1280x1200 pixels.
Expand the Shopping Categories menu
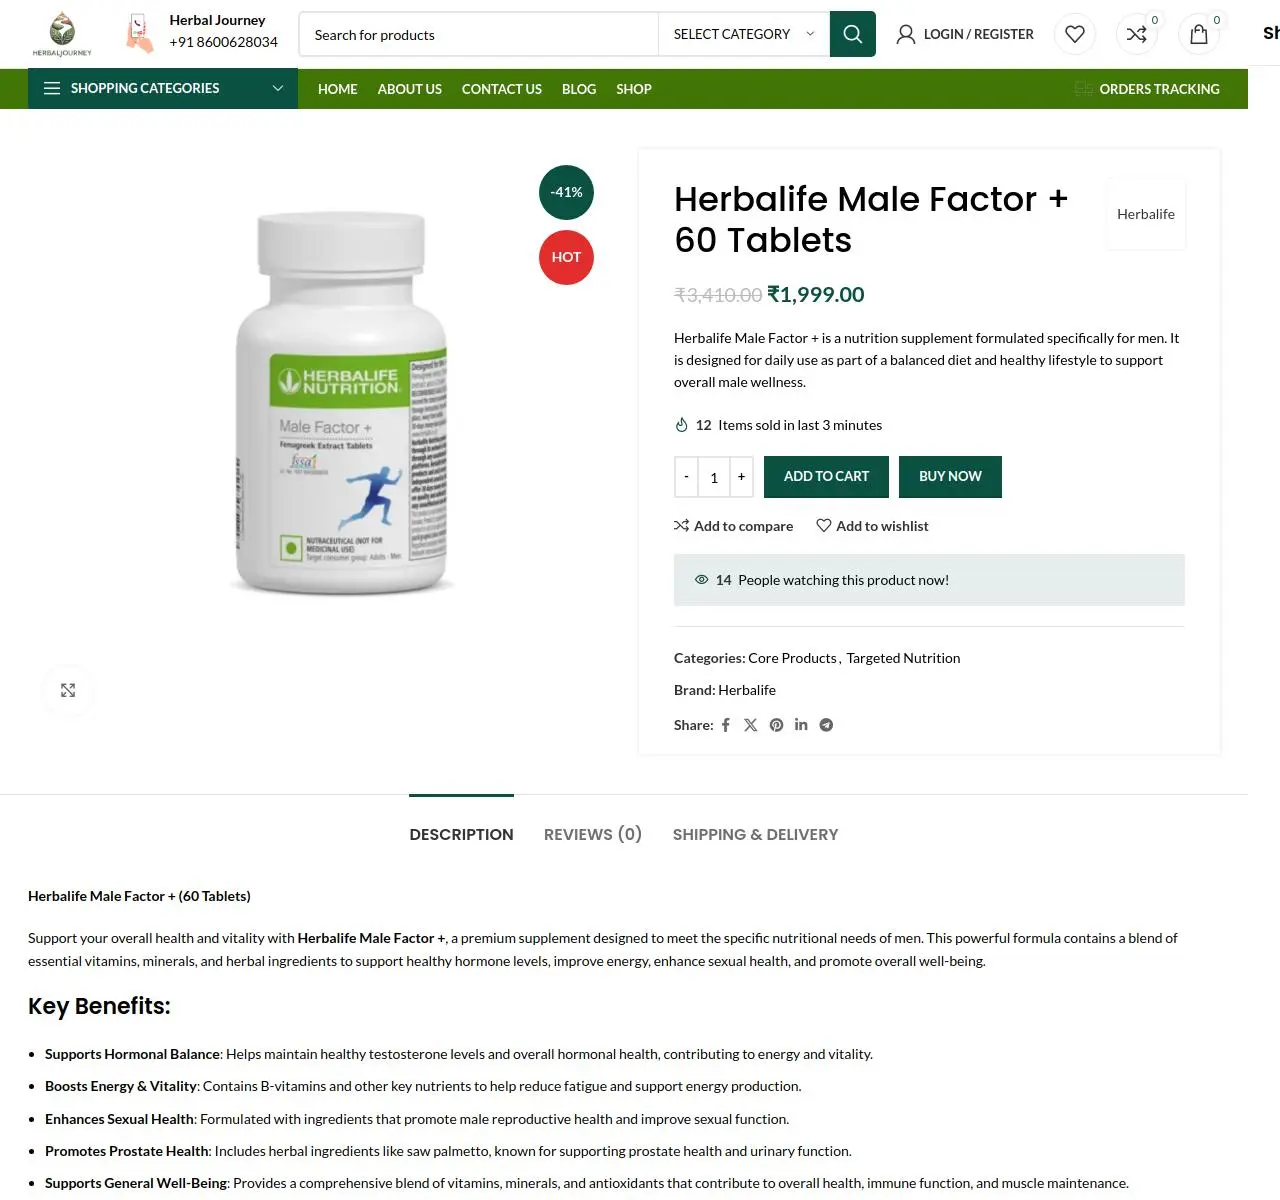pyautogui.click(x=163, y=88)
